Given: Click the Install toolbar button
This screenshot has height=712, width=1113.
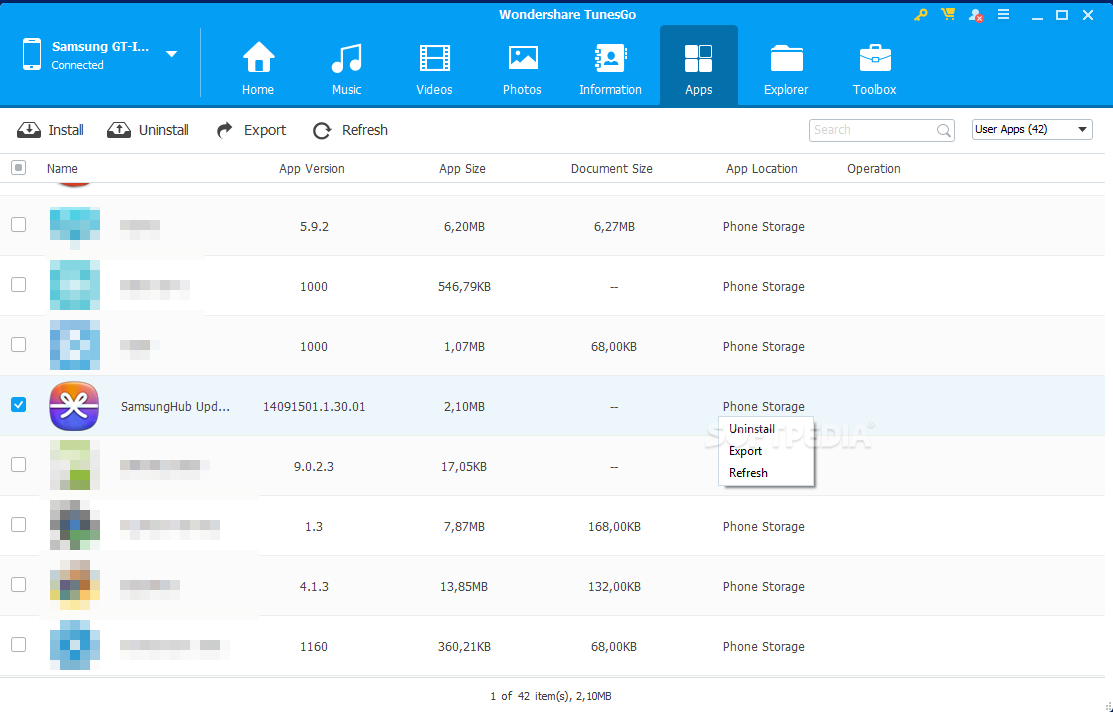Looking at the screenshot, I should click(50, 130).
